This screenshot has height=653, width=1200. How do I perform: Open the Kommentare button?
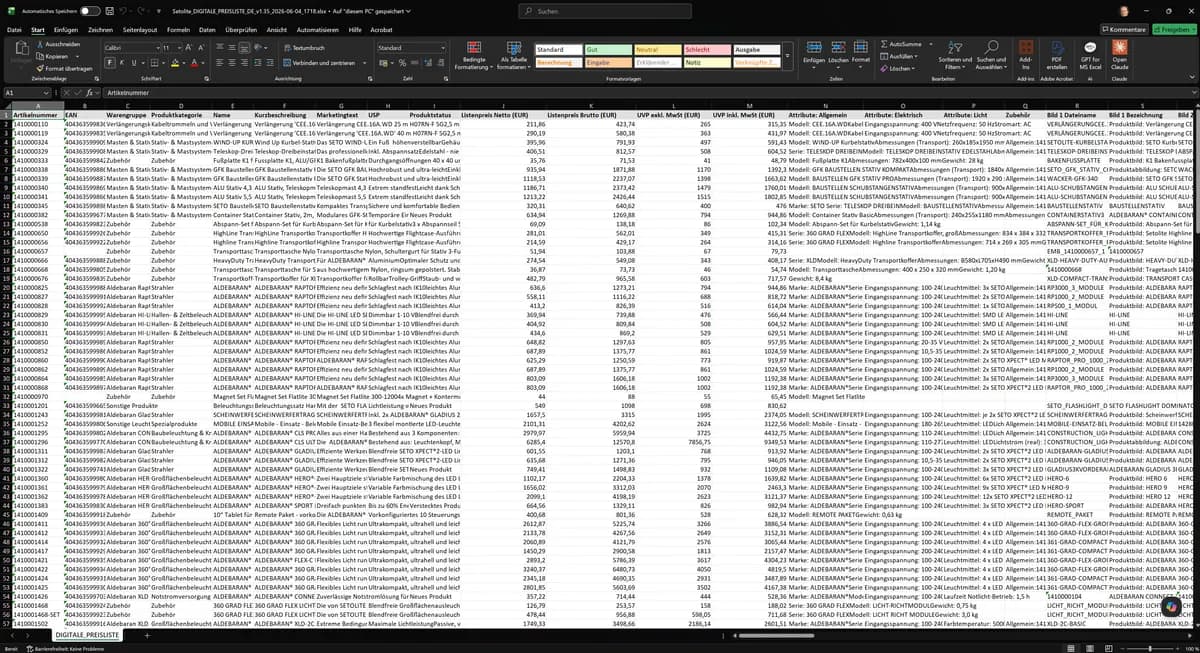click(x=1123, y=30)
